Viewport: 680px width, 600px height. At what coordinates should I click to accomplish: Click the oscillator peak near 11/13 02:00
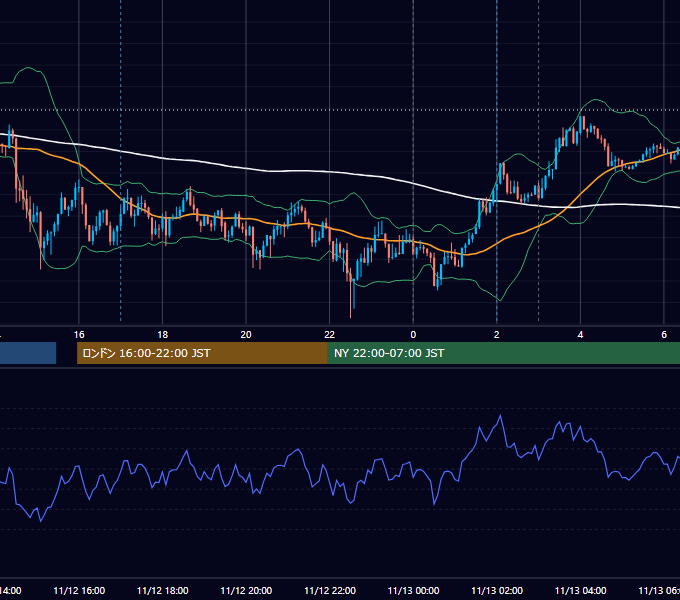(500, 416)
